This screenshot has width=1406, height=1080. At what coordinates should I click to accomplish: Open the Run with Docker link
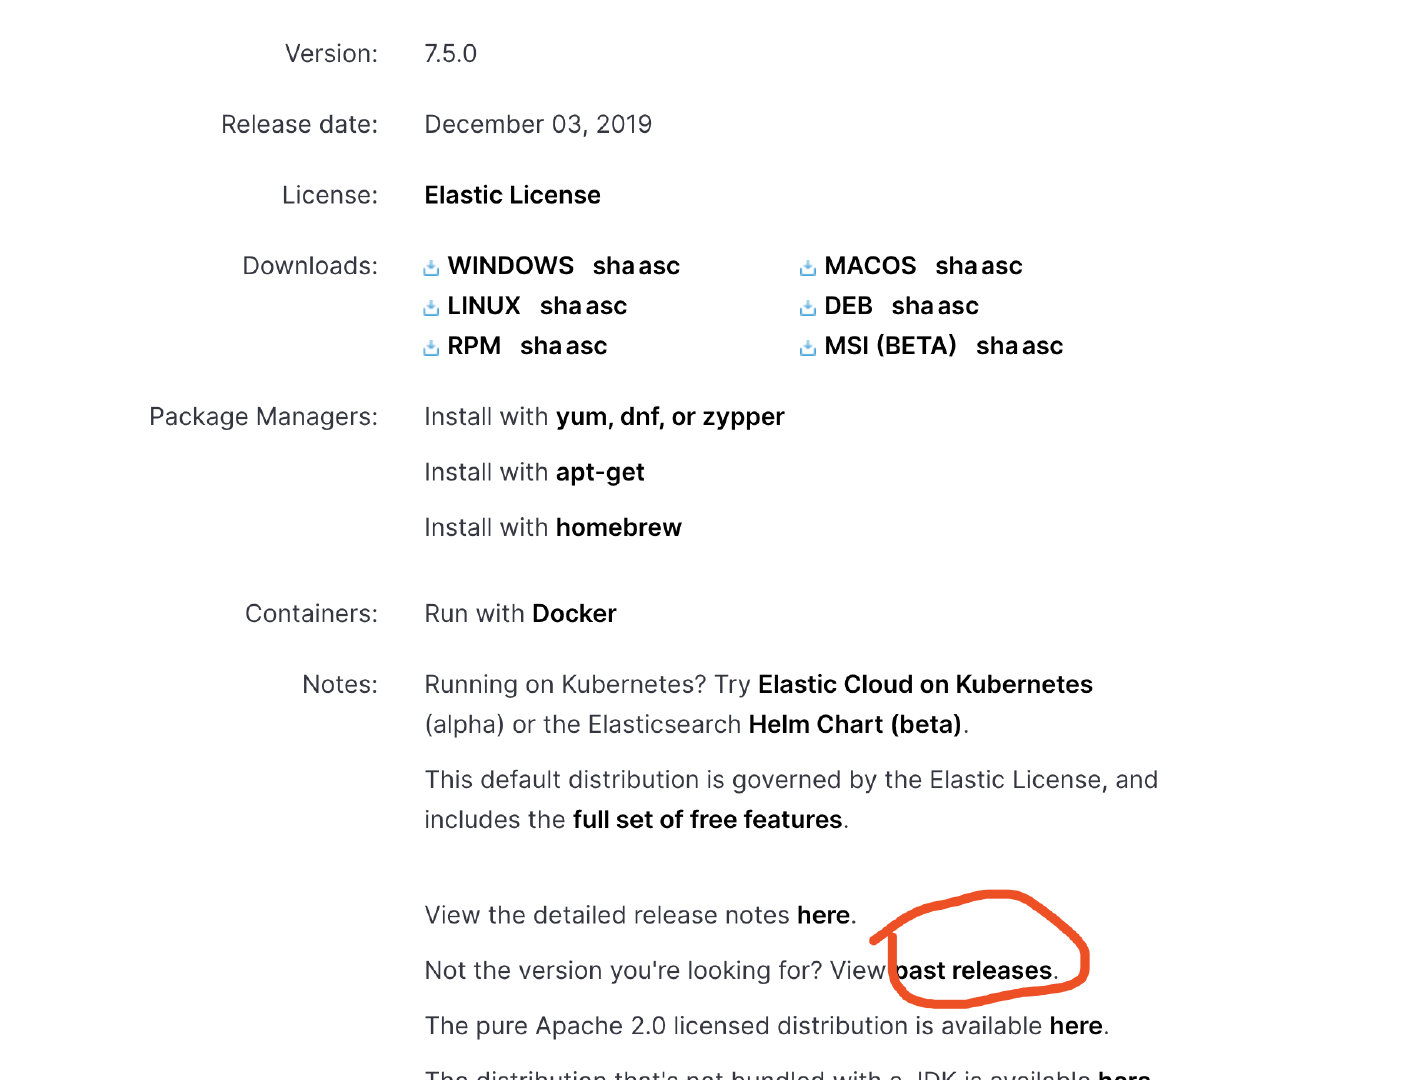(x=574, y=613)
